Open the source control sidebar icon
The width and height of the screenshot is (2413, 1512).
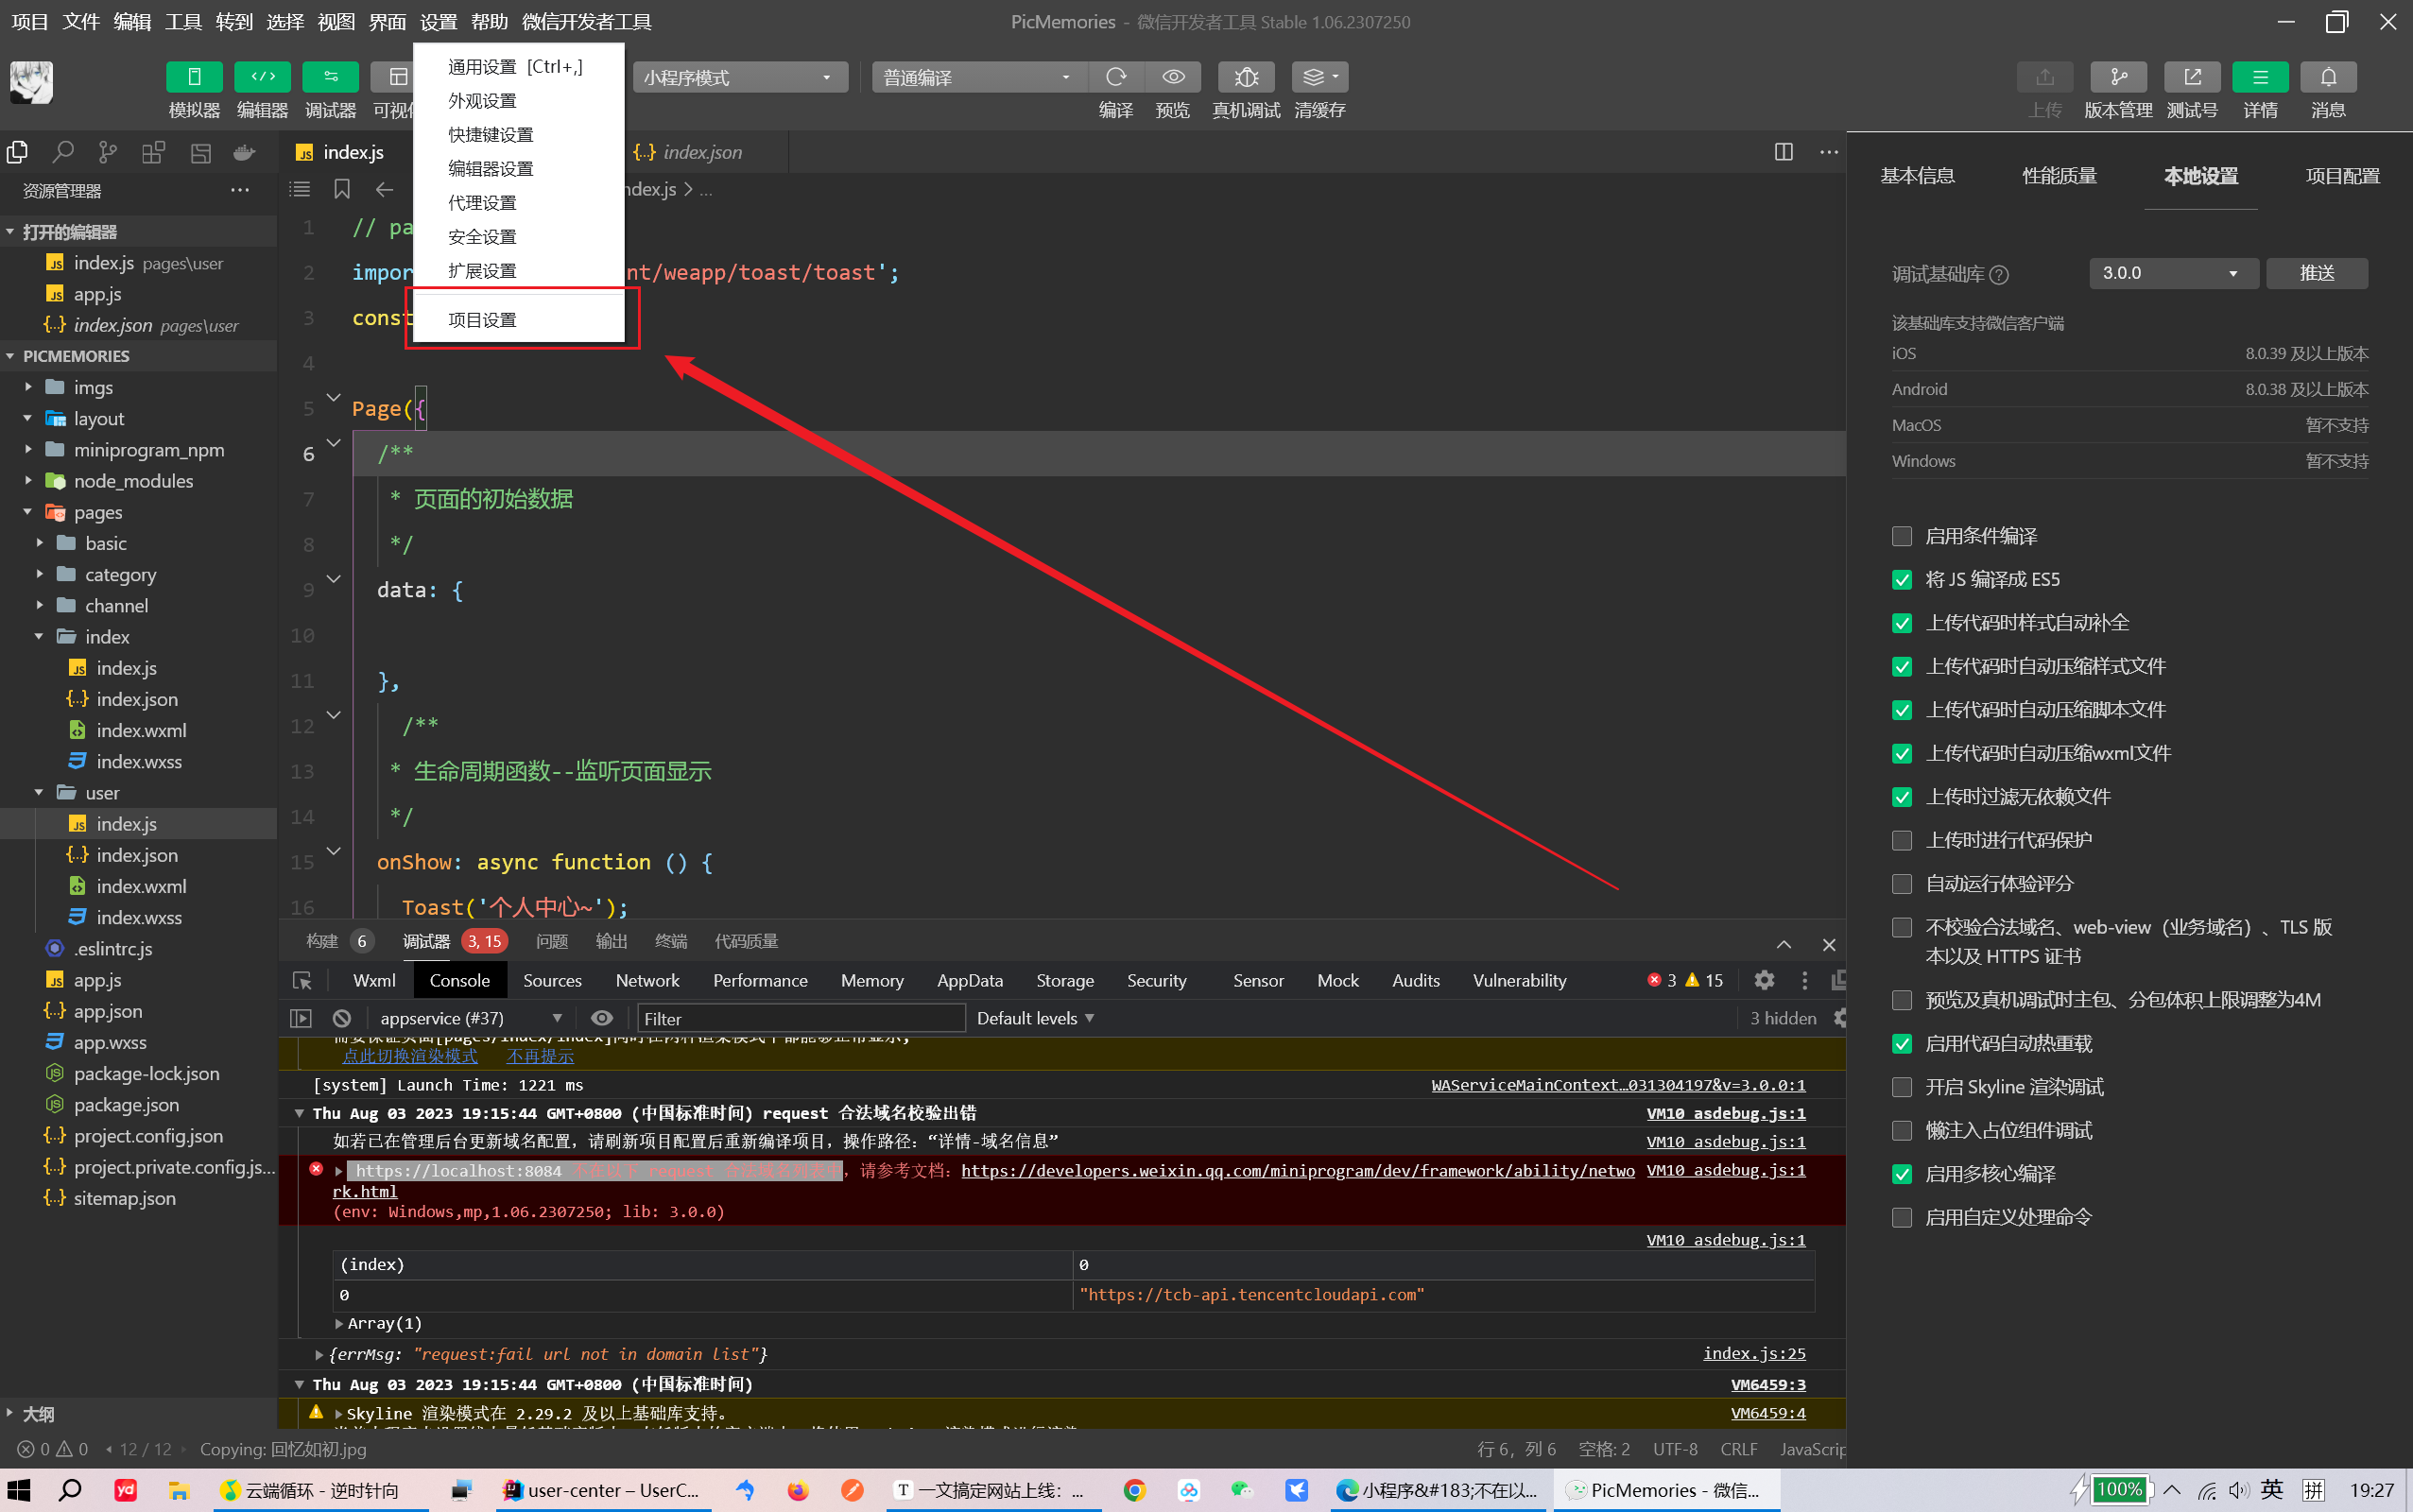[108, 152]
